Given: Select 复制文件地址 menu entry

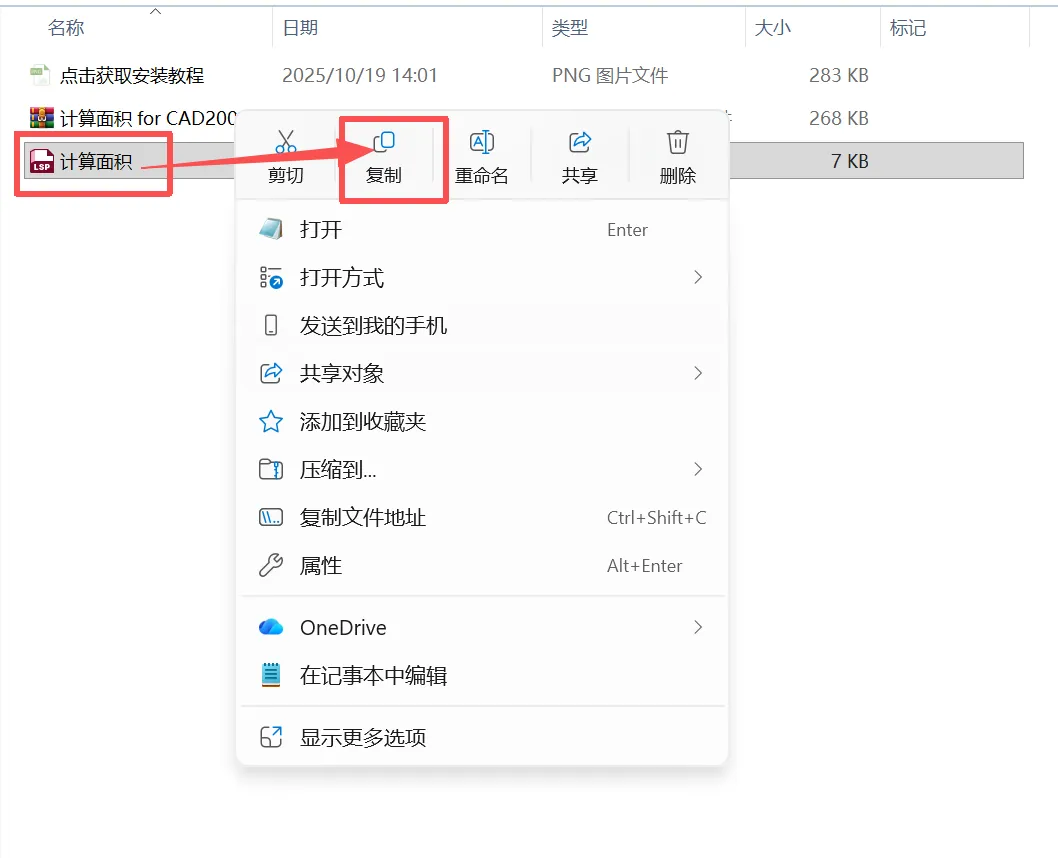Looking at the screenshot, I should coord(482,517).
